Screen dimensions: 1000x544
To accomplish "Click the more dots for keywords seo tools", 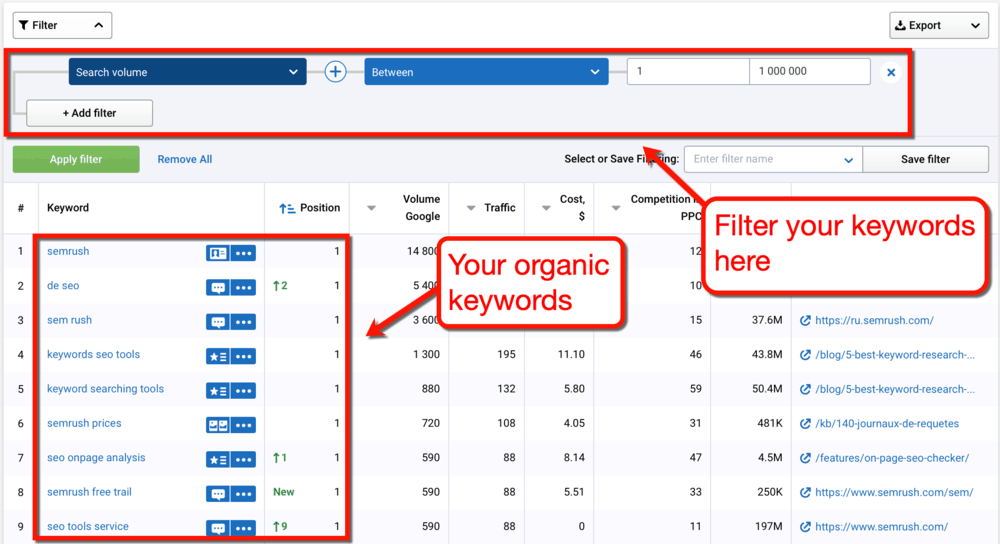I will (244, 357).
